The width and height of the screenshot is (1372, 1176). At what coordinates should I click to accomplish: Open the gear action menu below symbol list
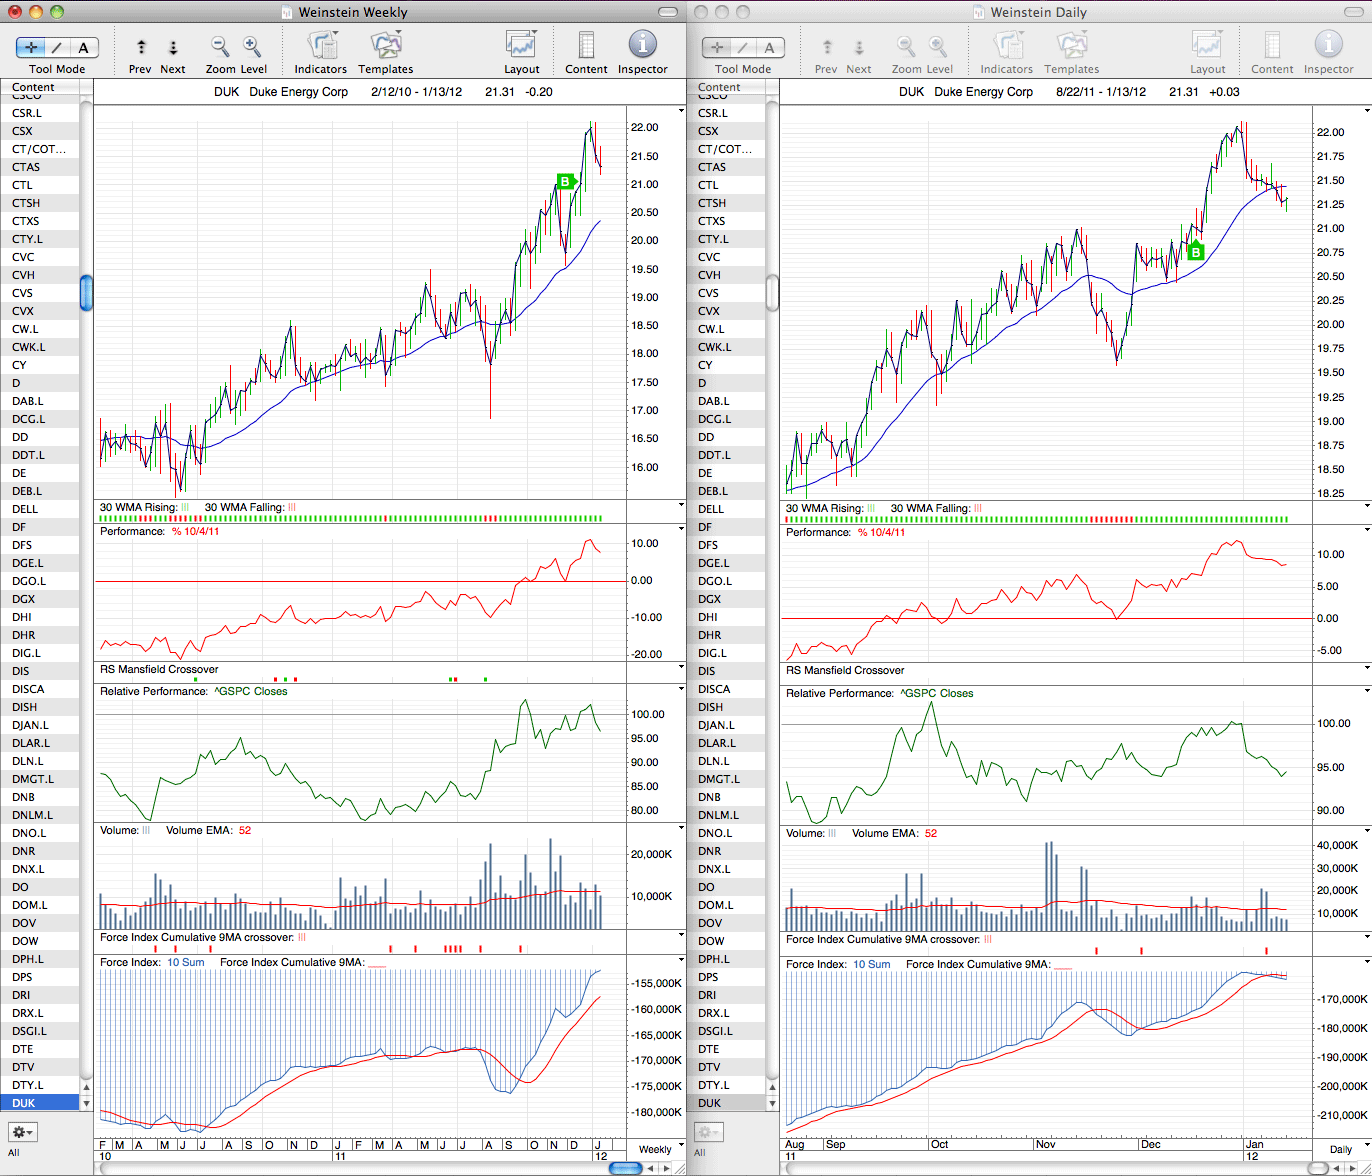(x=23, y=1132)
